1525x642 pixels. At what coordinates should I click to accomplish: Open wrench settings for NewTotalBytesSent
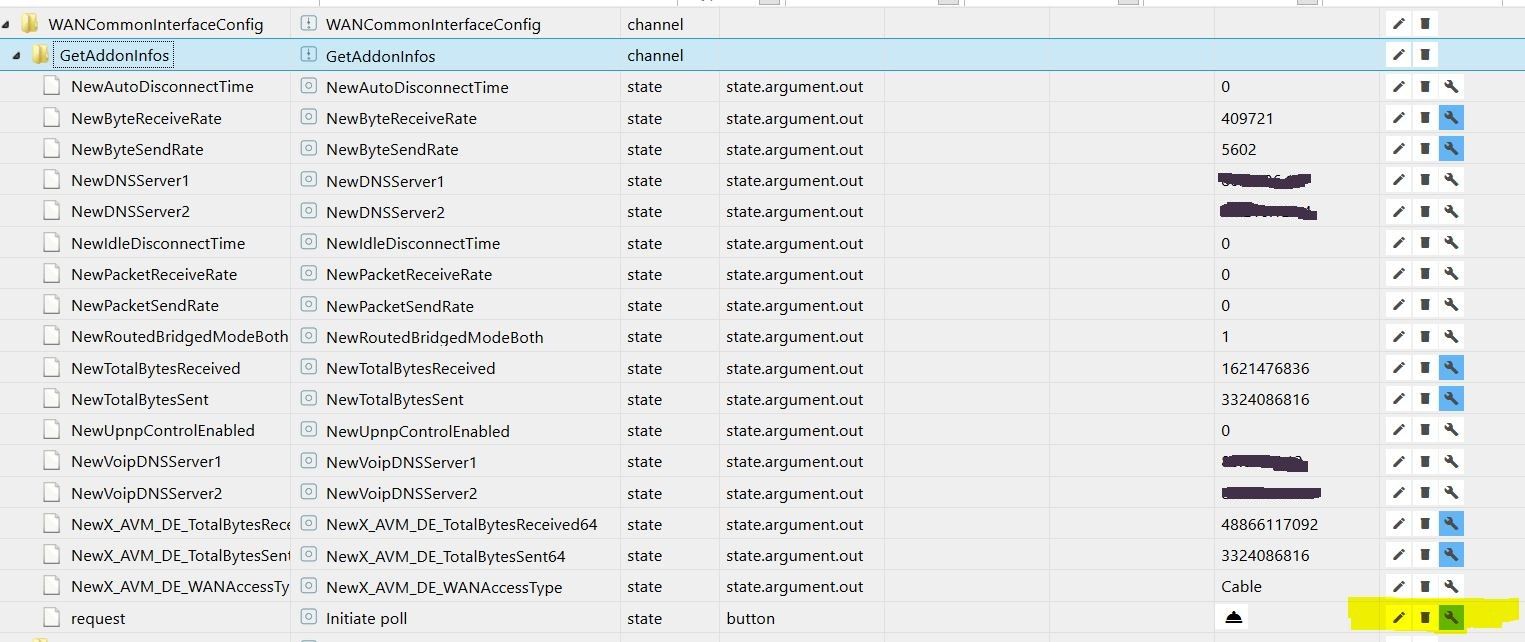click(x=1451, y=399)
